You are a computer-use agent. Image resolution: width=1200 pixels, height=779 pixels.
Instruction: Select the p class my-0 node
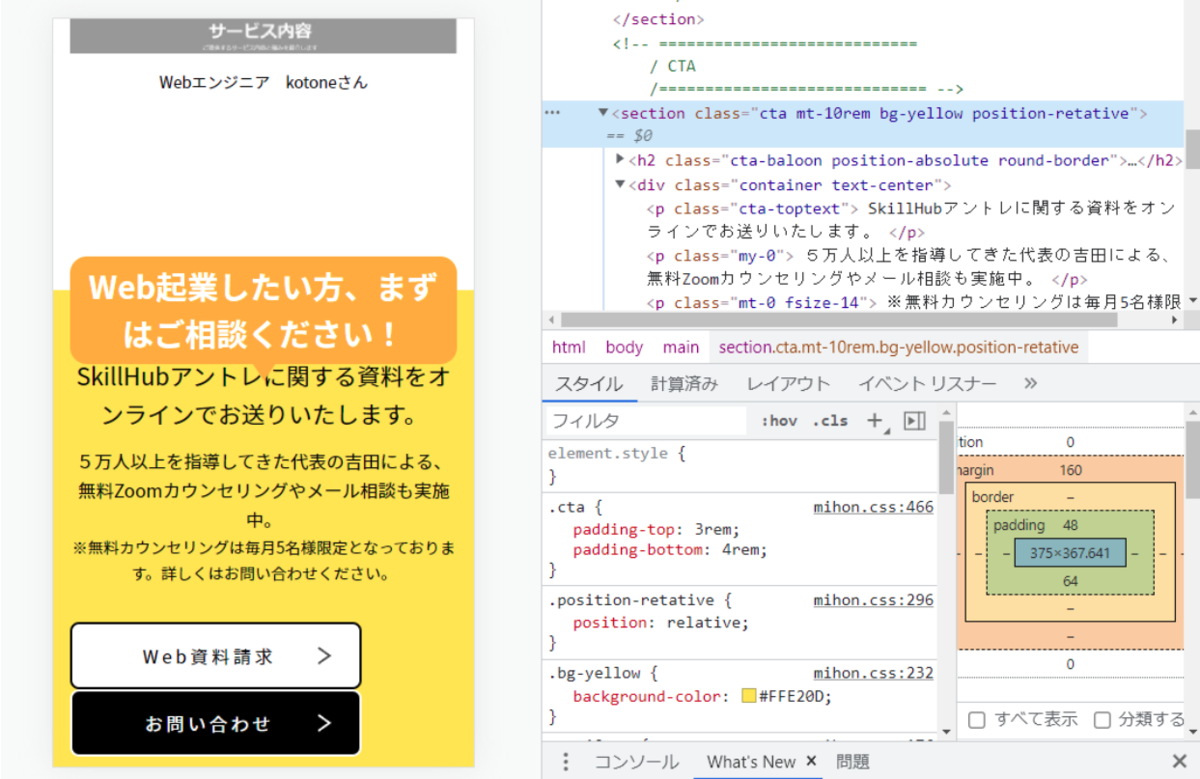pyautogui.click(x=910, y=267)
